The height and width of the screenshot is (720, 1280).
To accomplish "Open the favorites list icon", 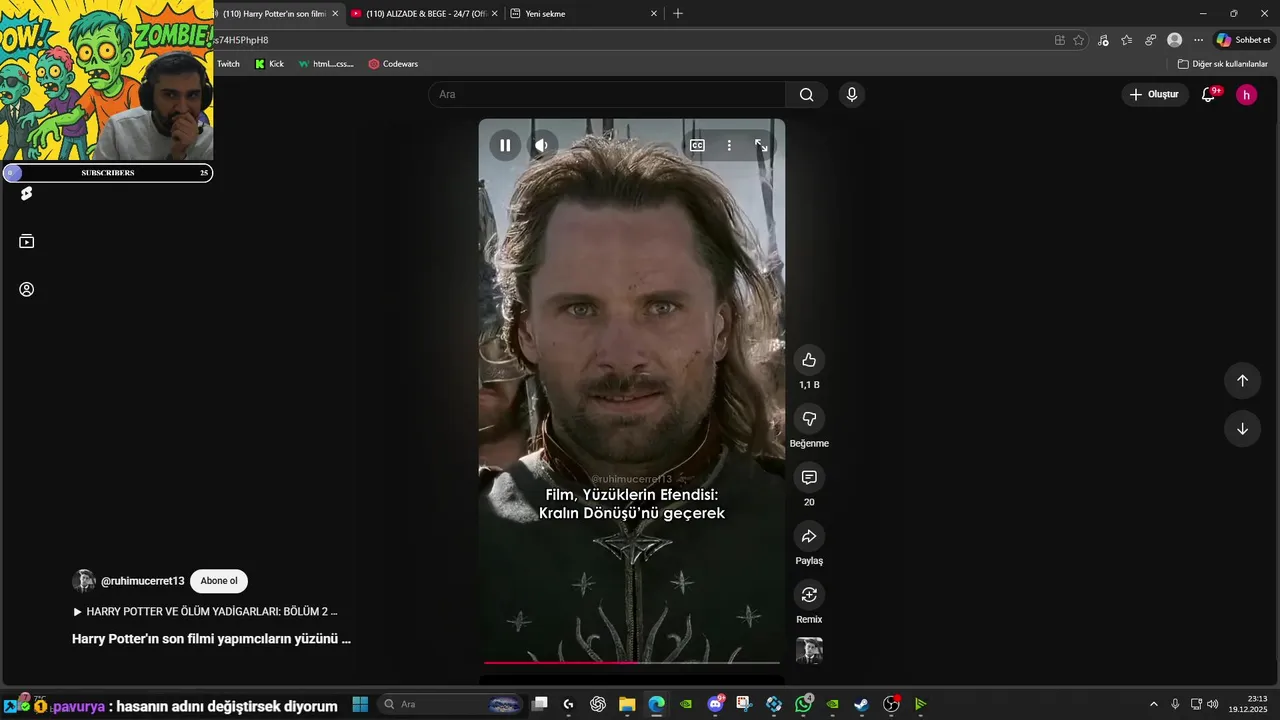I will [x=1127, y=40].
